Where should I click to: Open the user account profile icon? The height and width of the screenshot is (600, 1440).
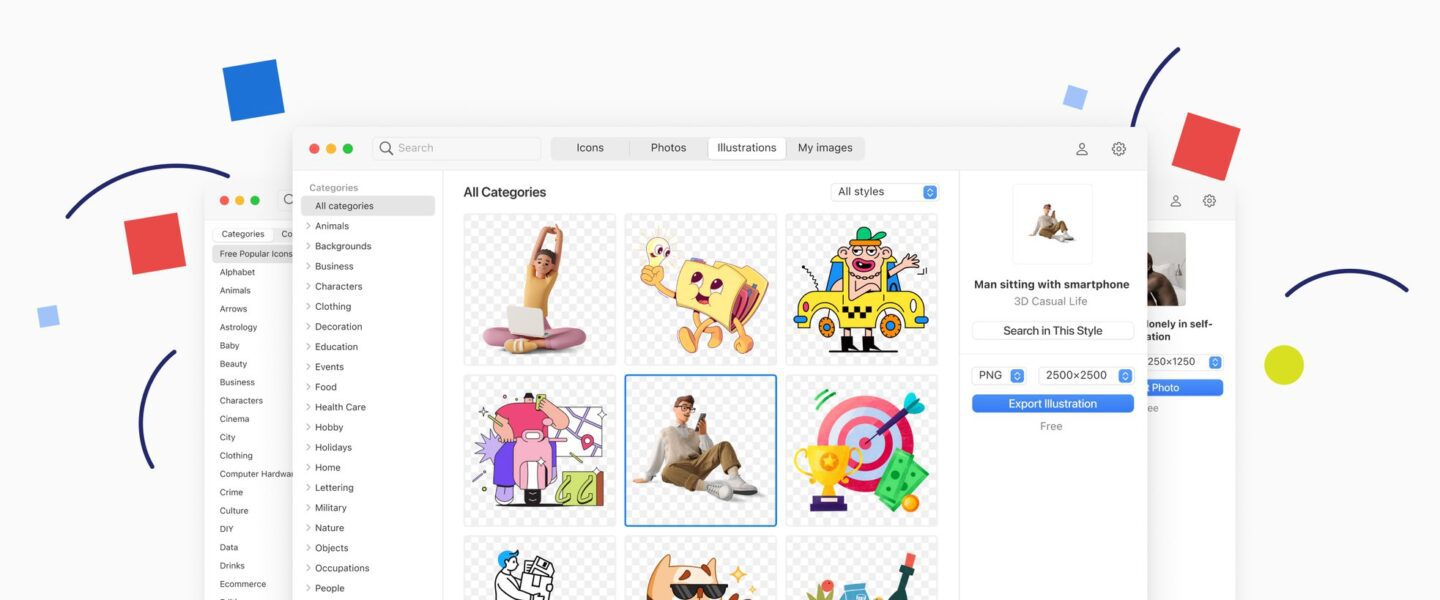[1081, 149]
